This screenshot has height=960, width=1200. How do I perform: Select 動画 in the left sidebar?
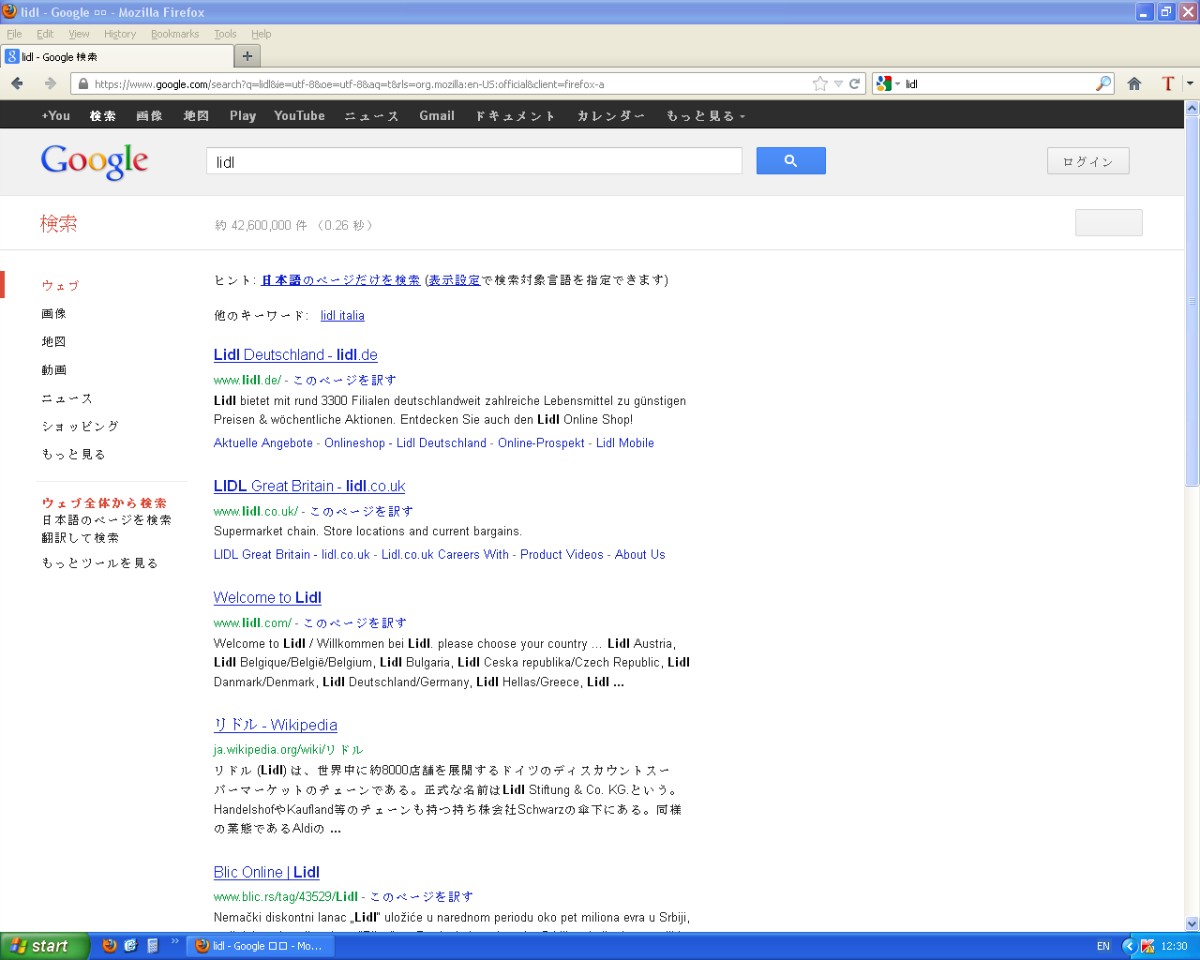[54, 370]
